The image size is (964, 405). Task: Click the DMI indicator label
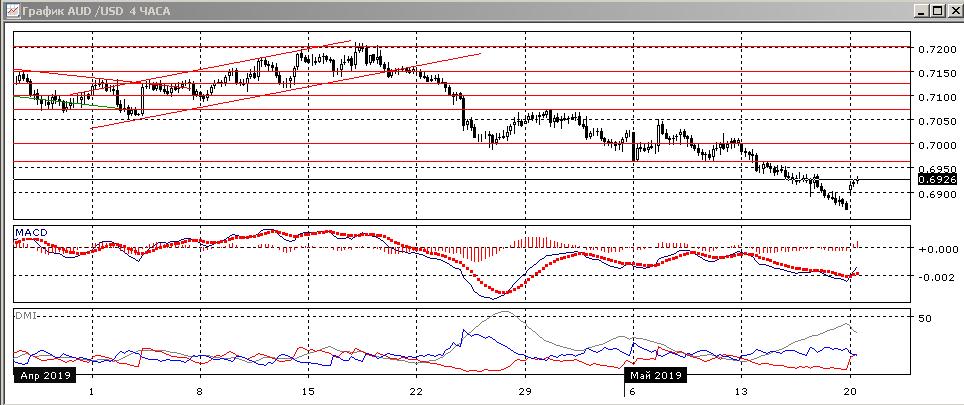[x=25, y=316]
